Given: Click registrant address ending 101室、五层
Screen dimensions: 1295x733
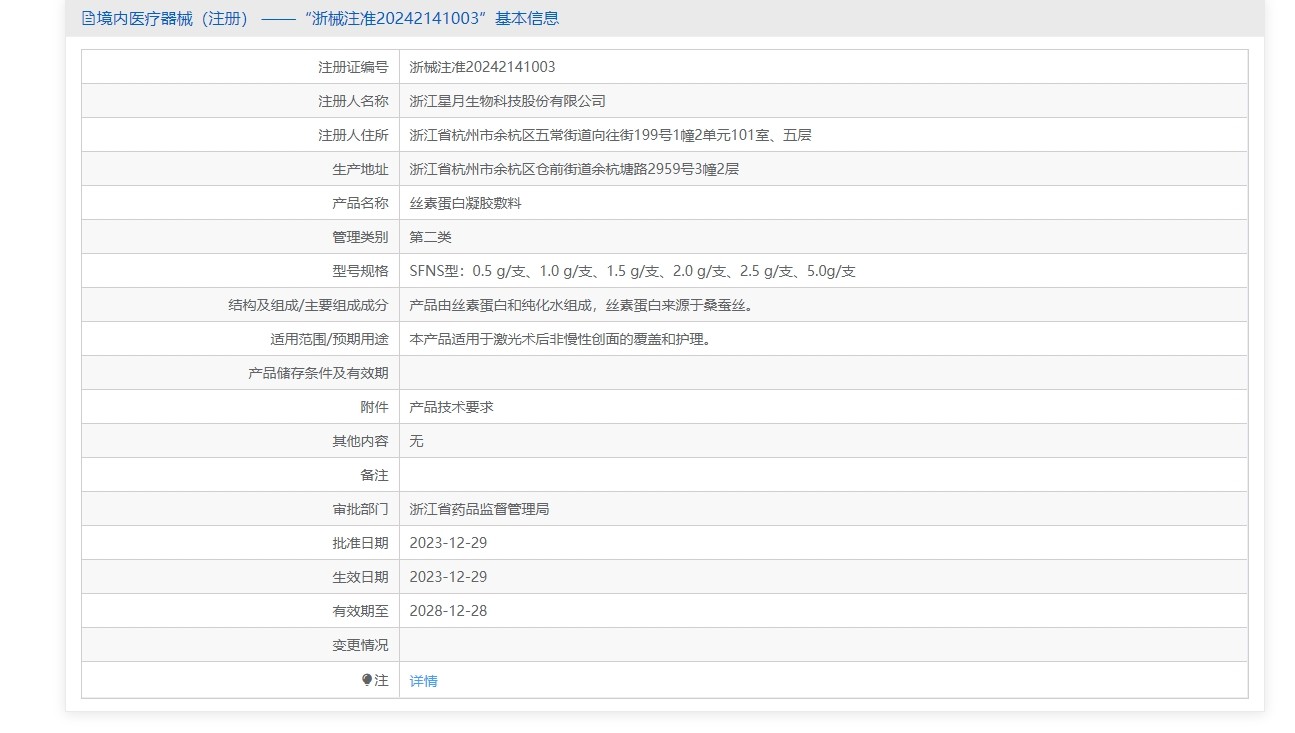Looking at the screenshot, I should pos(611,135).
